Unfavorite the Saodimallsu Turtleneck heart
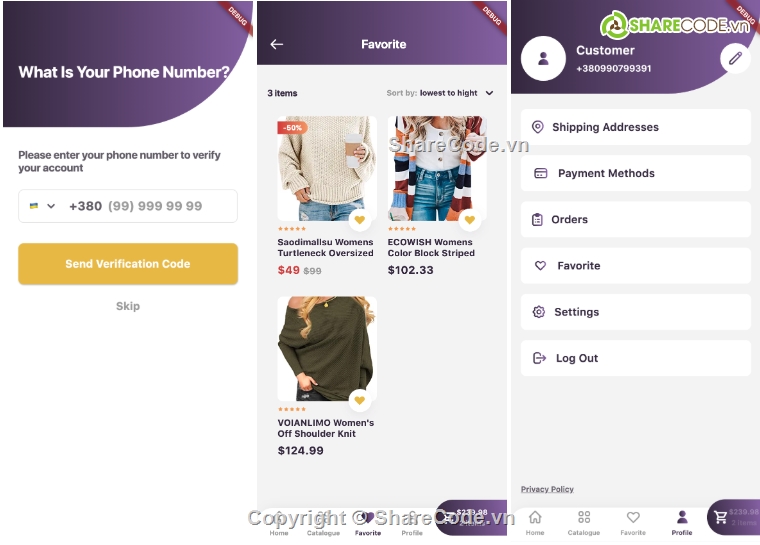This screenshot has height=545, width=760. [x=360, y=220]
